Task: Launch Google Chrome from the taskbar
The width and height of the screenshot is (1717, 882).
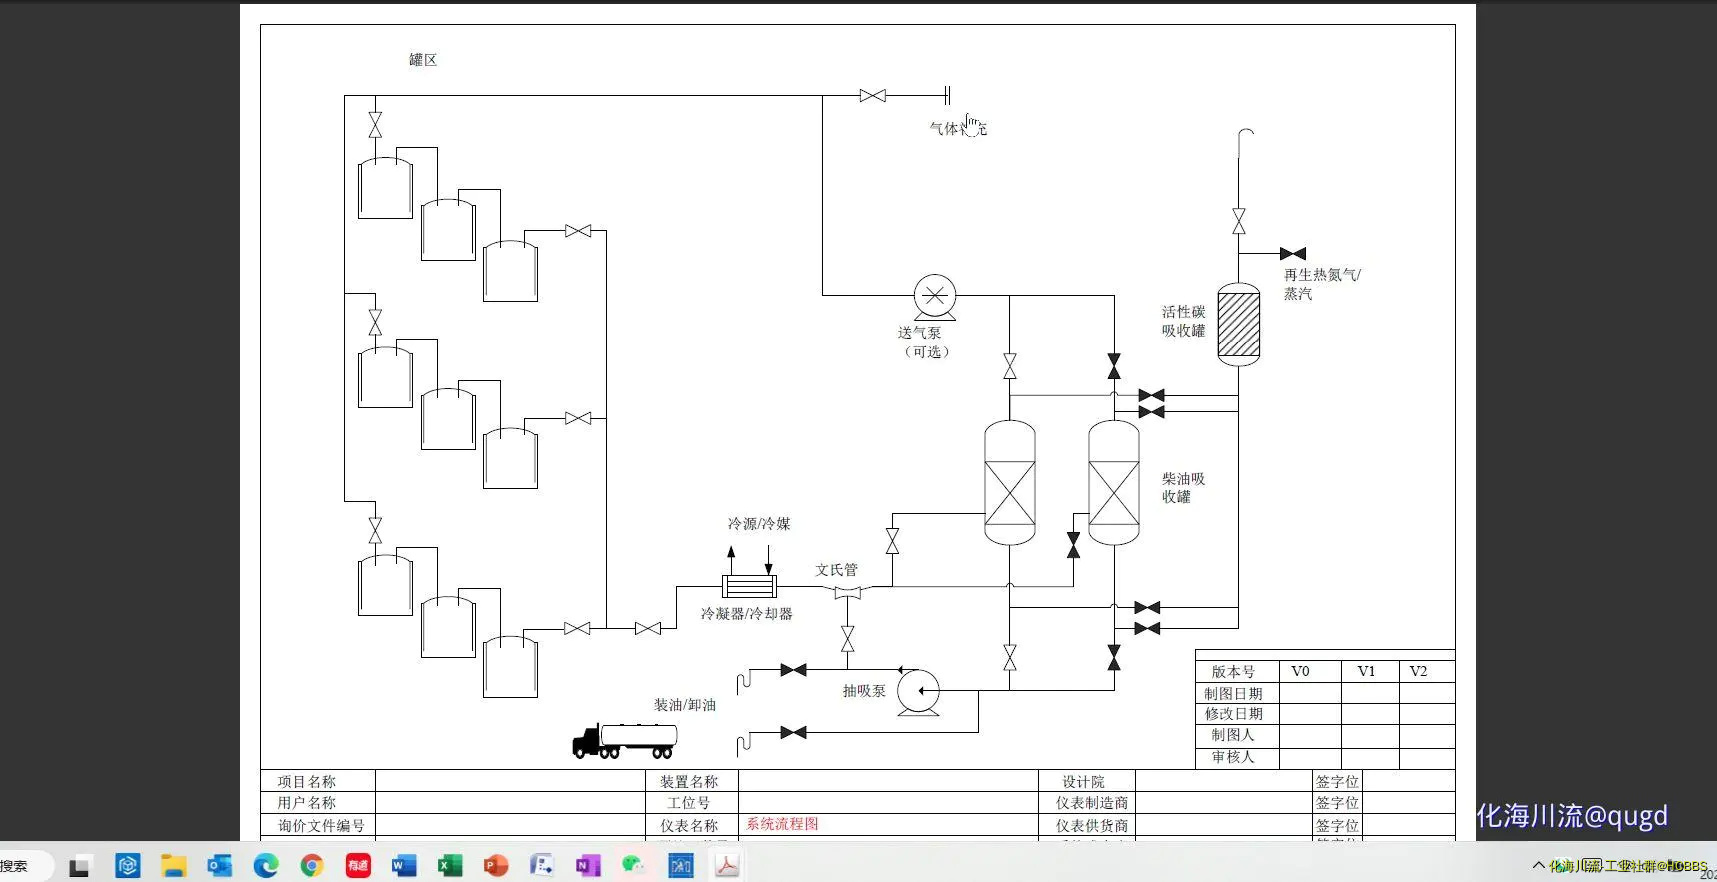Action: pos(312,866)
